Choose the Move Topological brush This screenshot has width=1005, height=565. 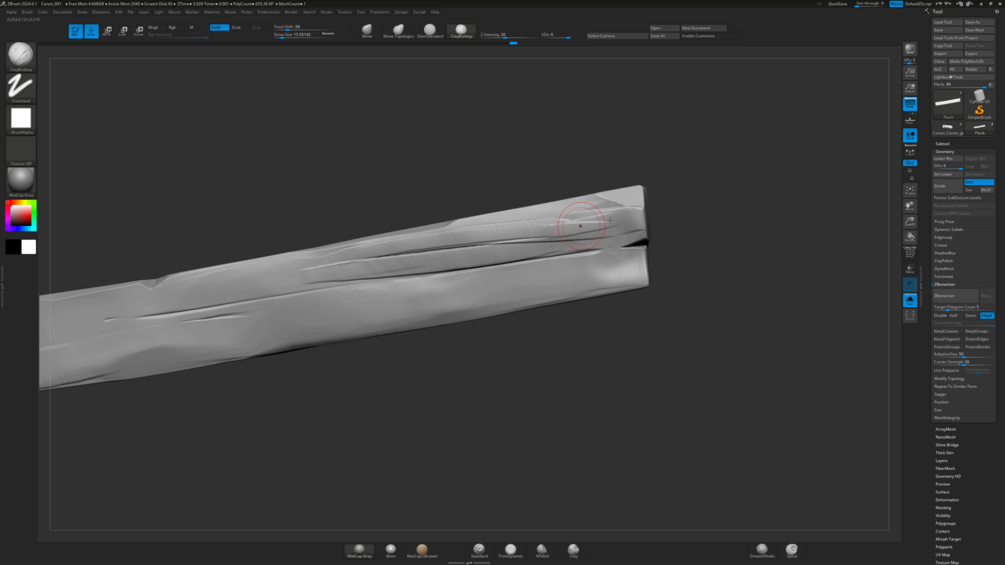tap(398, 31)
